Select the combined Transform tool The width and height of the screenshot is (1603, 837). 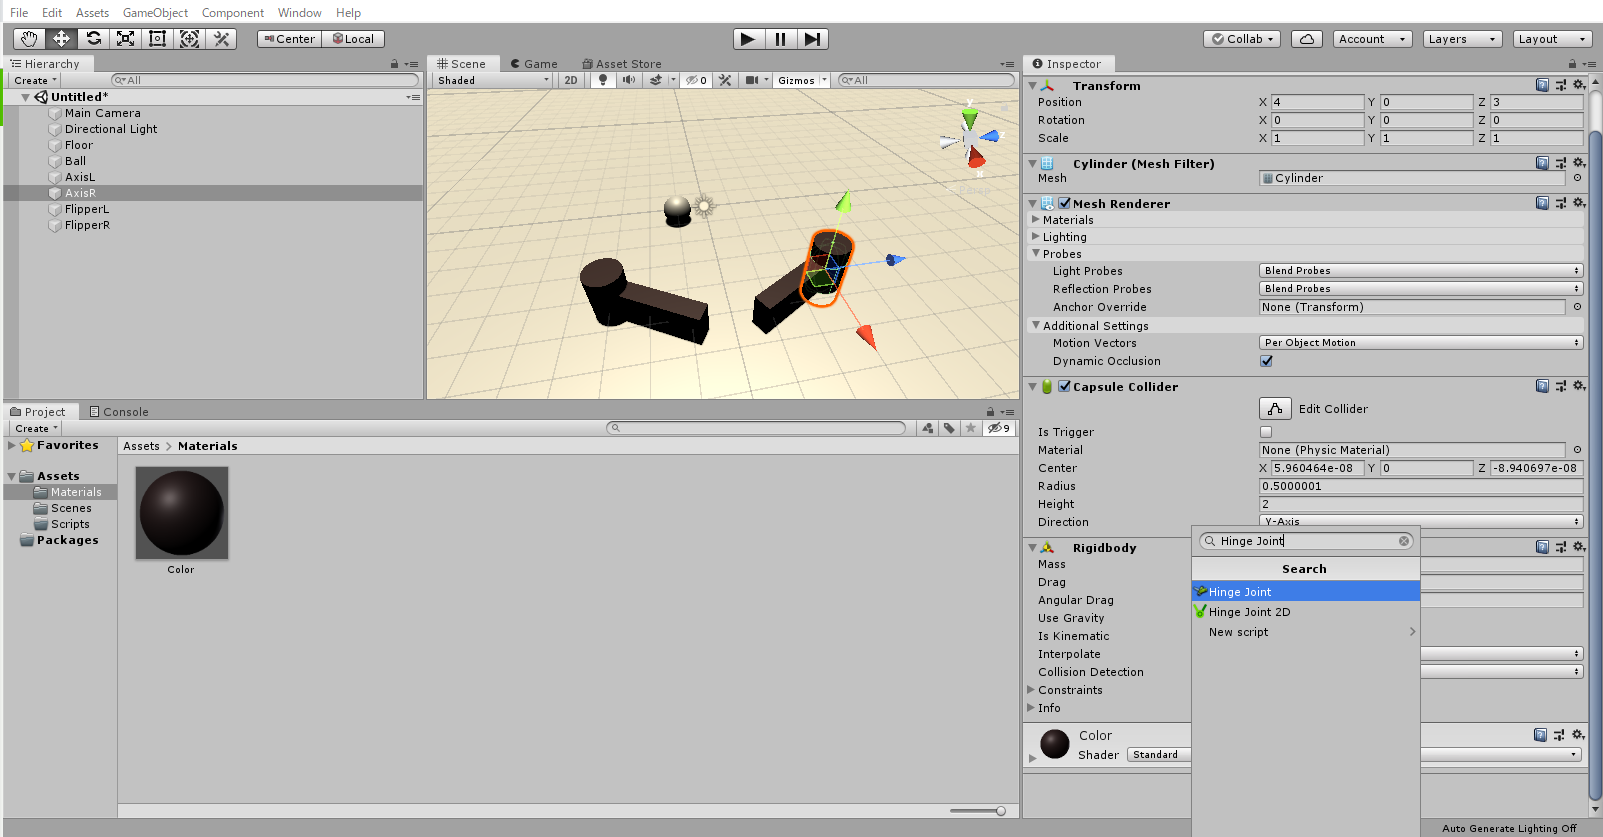[x=189, y=39]
